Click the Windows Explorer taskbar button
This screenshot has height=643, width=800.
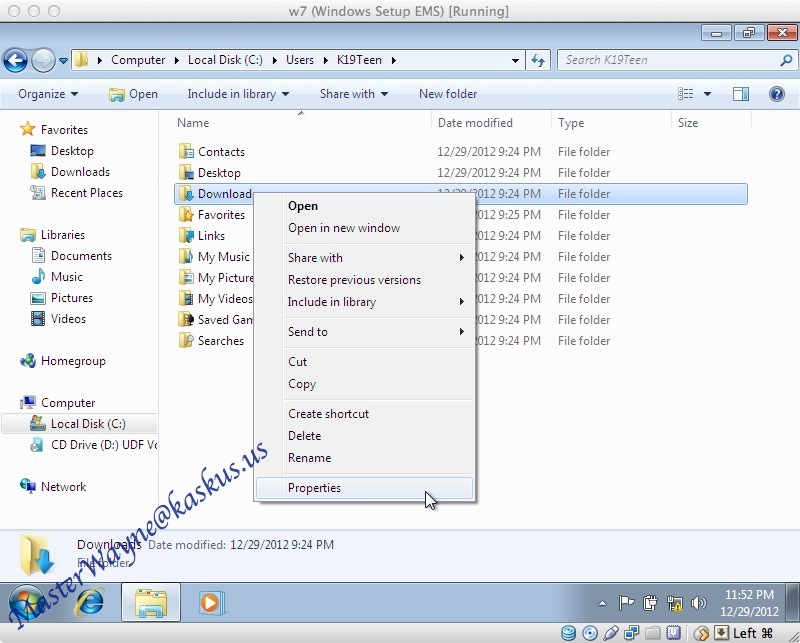pos(151,603)
